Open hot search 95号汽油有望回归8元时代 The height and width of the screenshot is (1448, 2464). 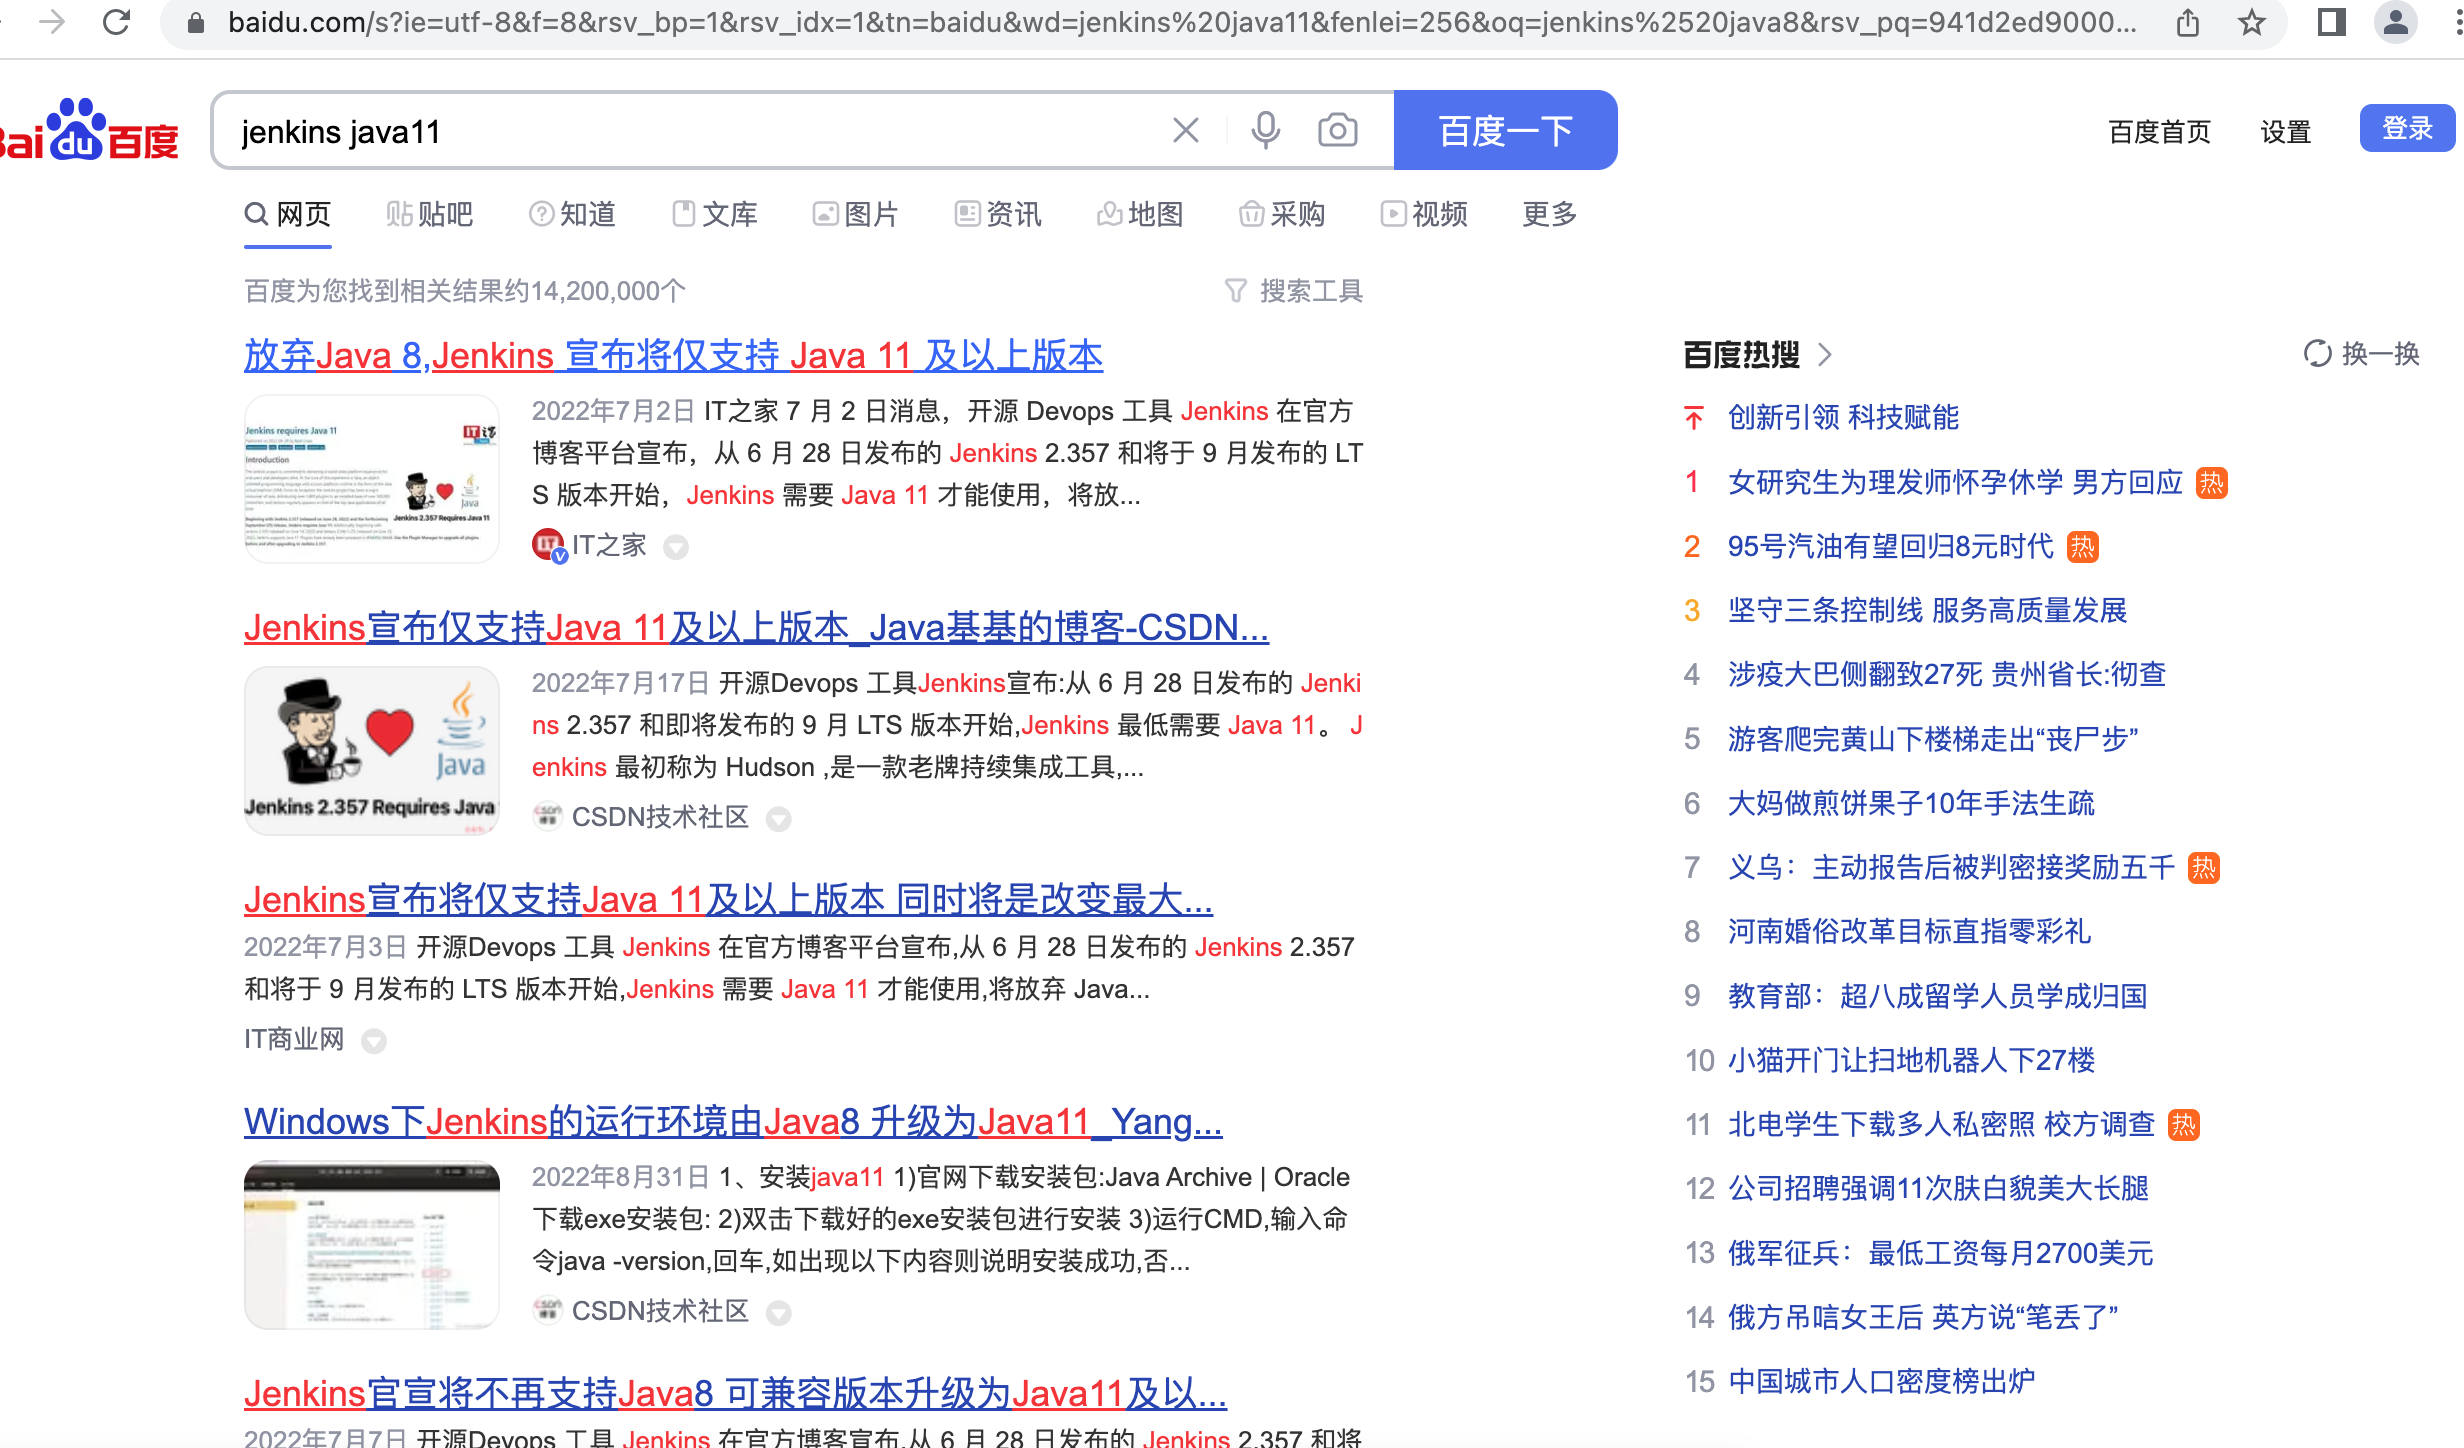pos(1890,547)
